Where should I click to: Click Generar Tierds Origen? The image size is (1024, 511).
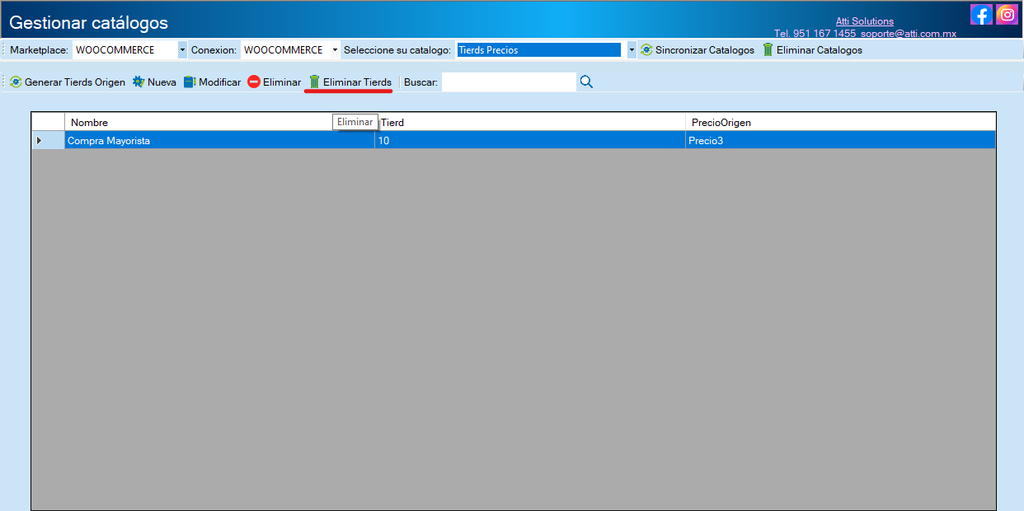(x=67, y=82)
